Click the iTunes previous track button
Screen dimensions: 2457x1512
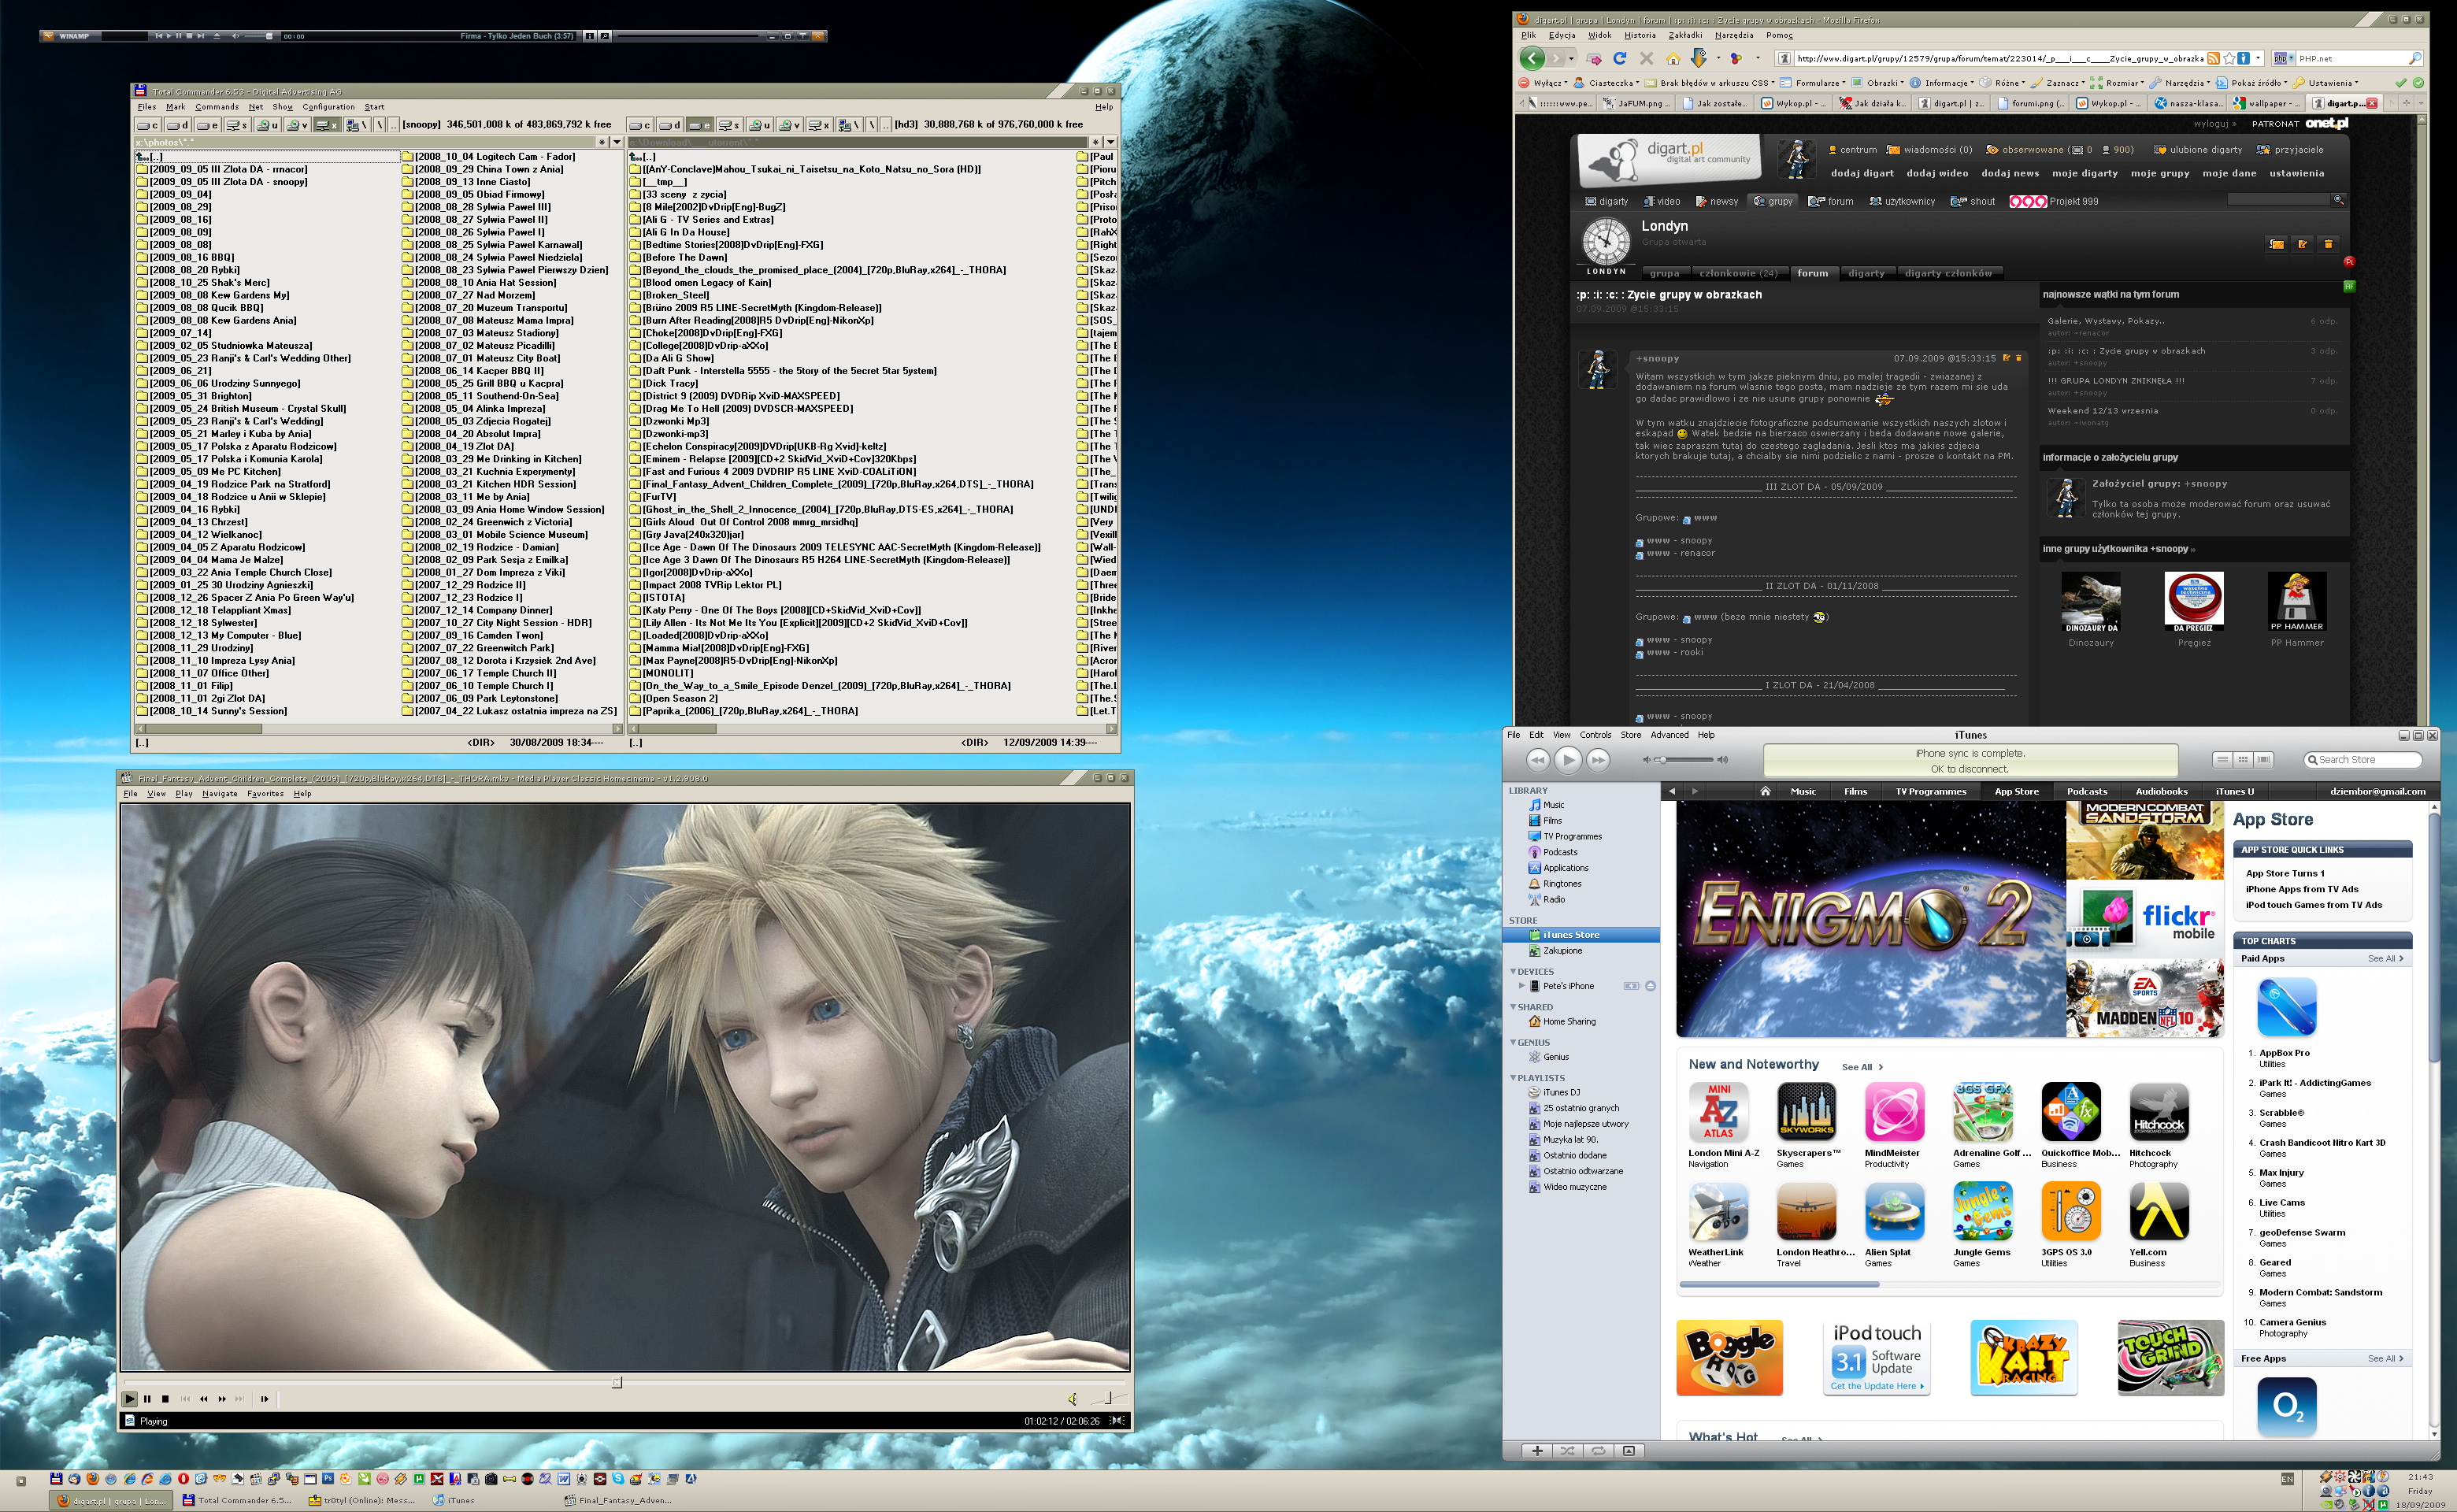point(1537,760)
